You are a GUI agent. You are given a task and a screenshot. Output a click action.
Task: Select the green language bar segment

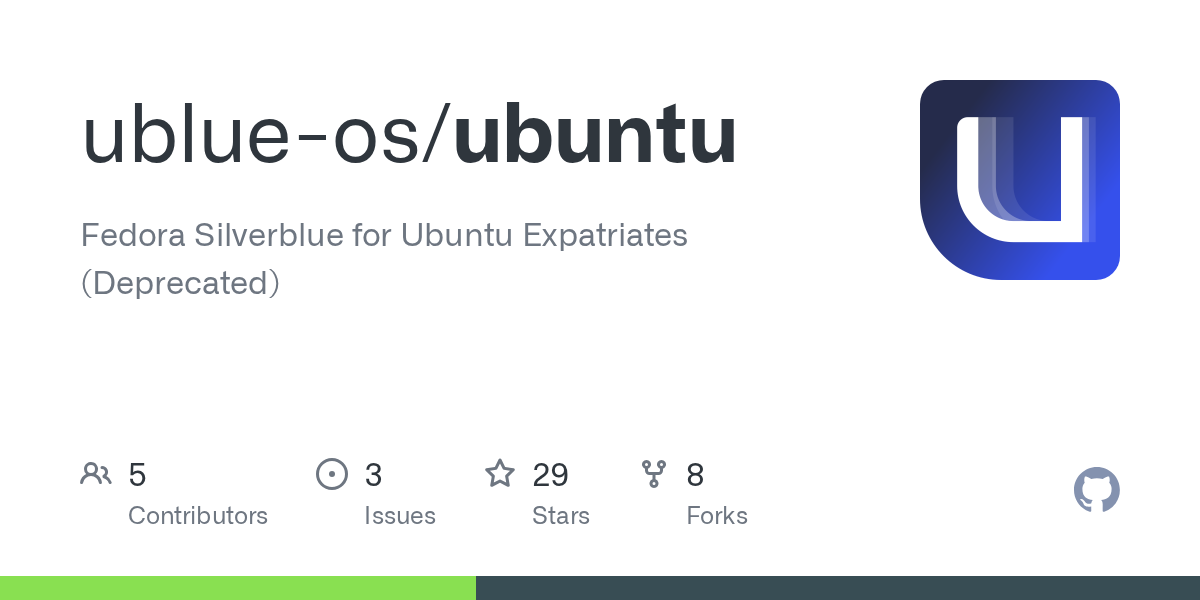click(238, 588)
